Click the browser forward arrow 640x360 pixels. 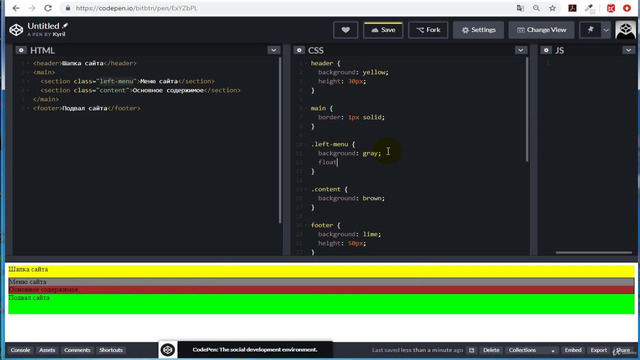32,8
